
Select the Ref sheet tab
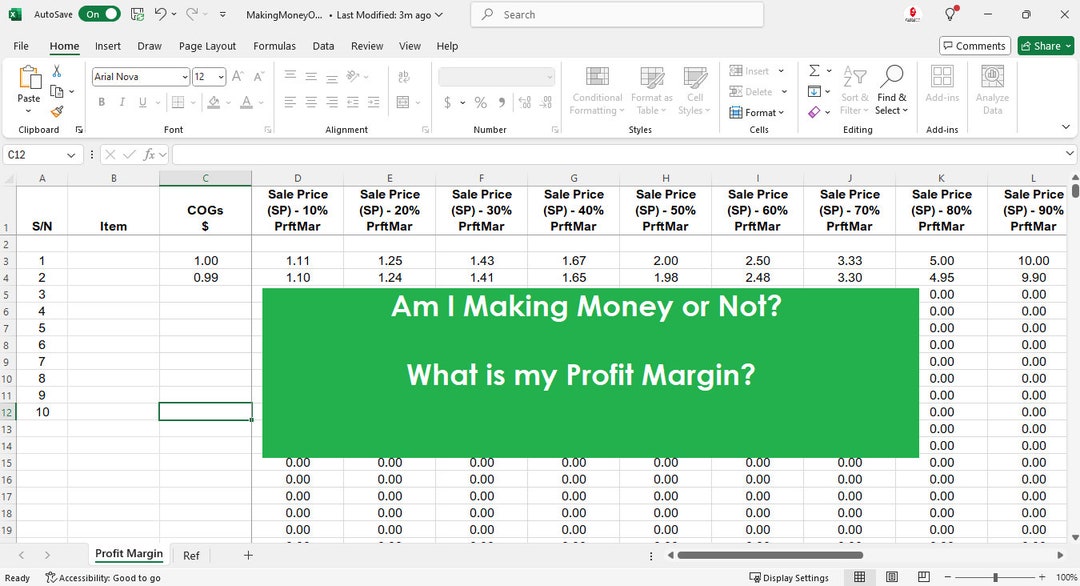coord(190,555)
